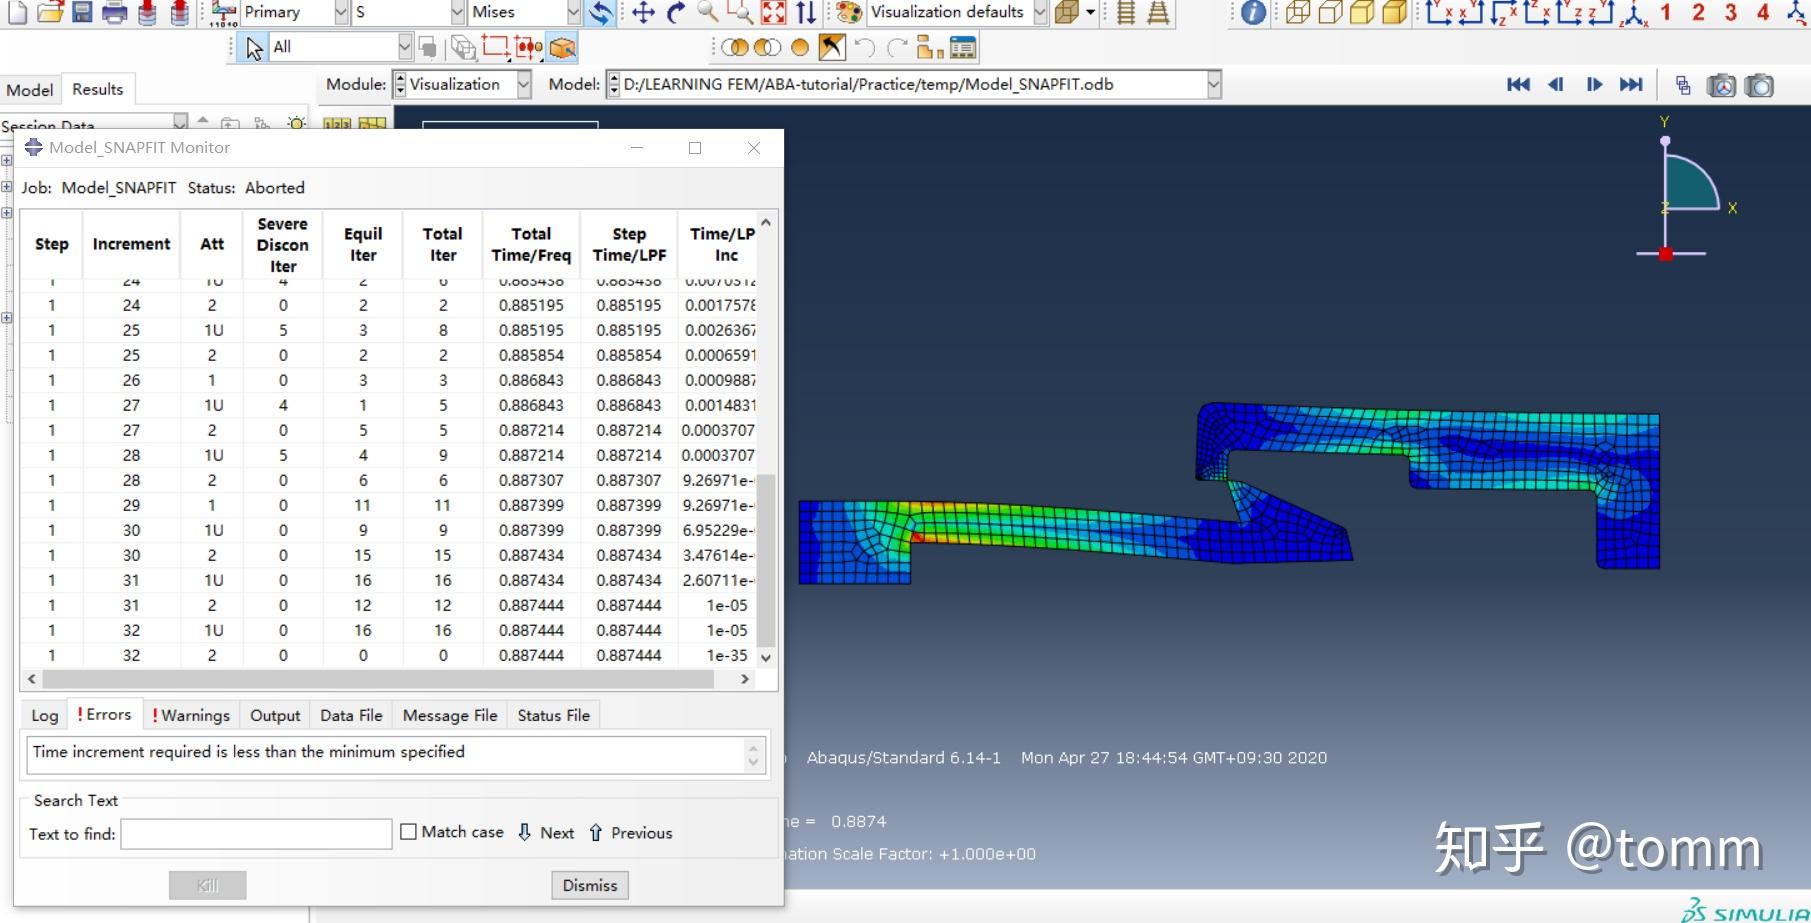Screen dimensions: 1811x923
Task: Switch to the Model tab
Action: (30, 90)
